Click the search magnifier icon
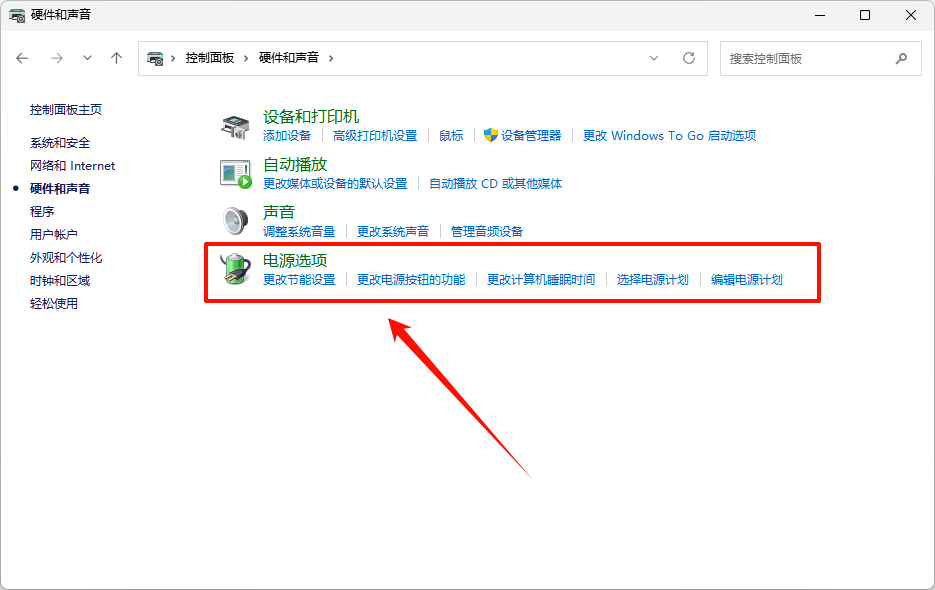 click(902, 58)
